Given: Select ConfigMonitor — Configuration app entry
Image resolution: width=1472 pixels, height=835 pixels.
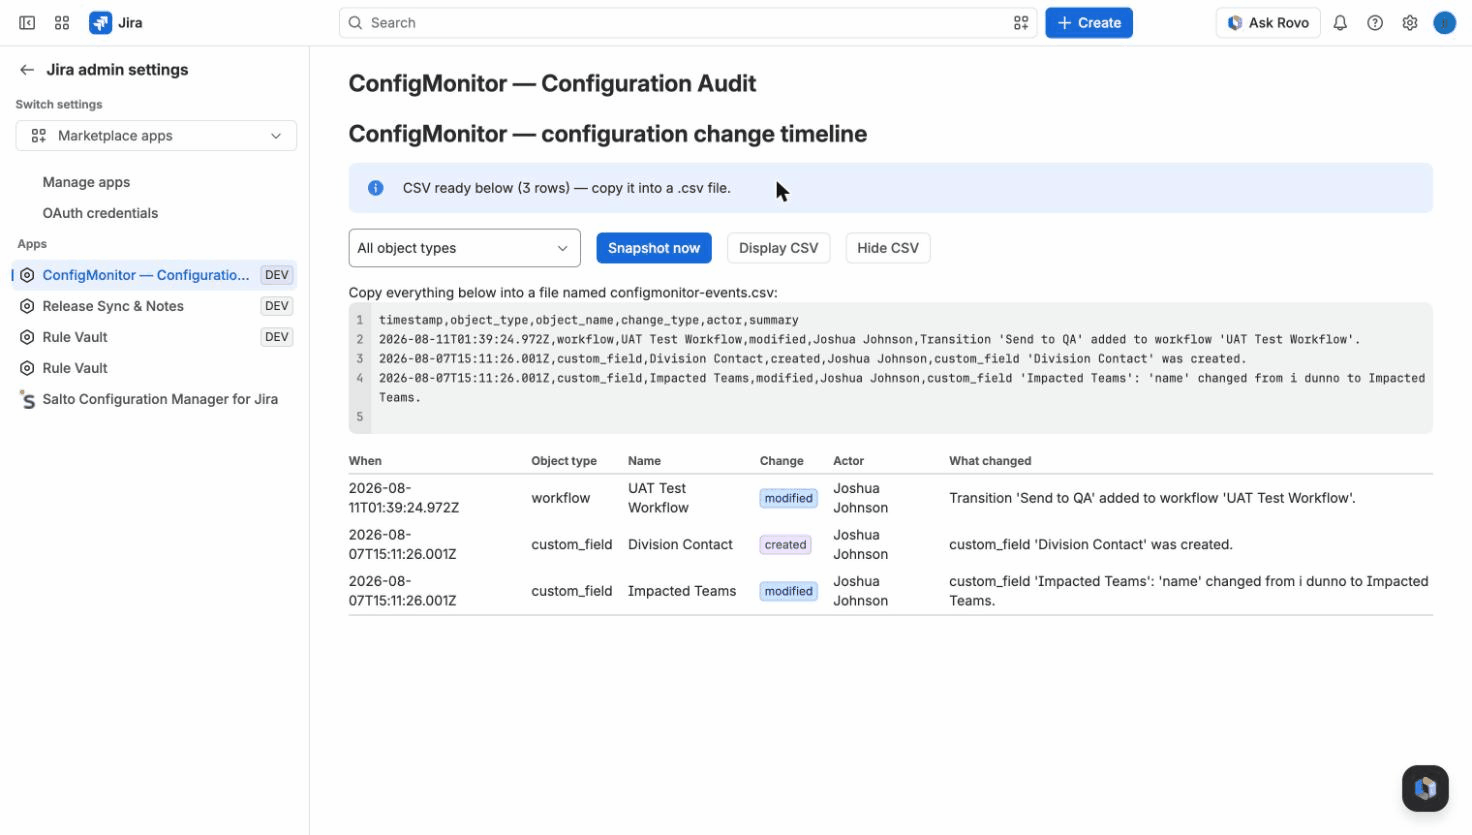Looking at the screenshot, I should [x=154, y=275].
